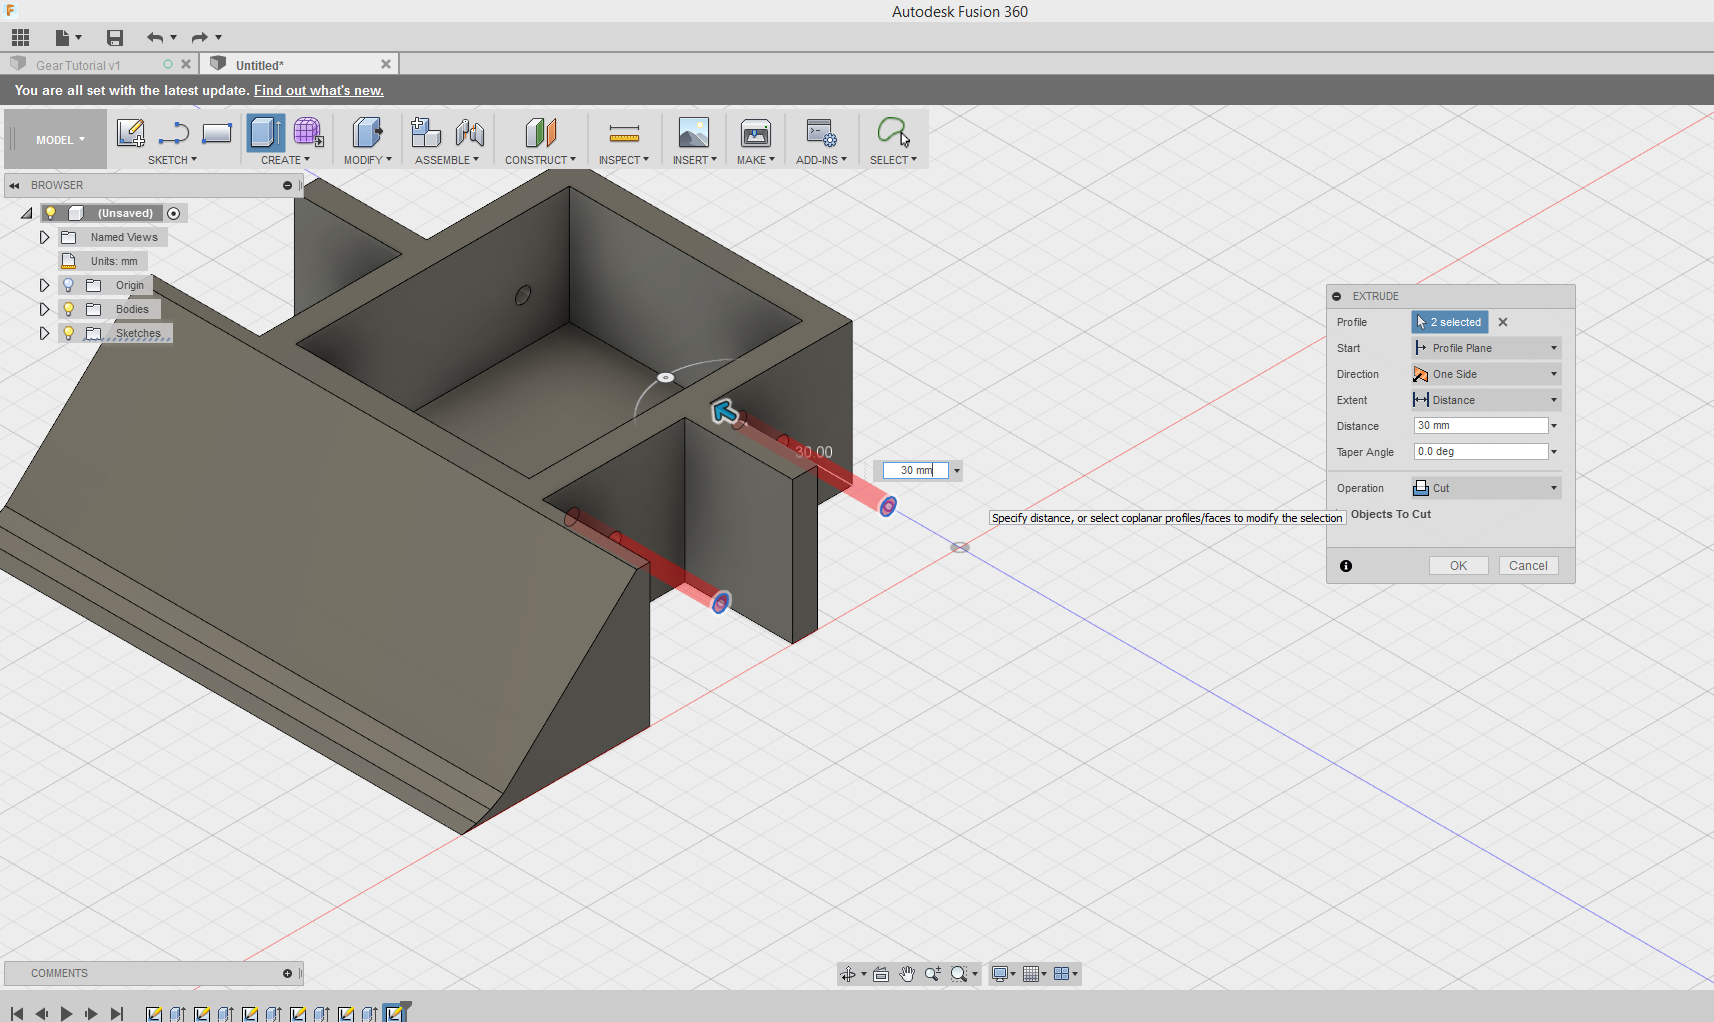1714x1022 pixels.
Task: Click the Find out what's new link
Action: 318,90
